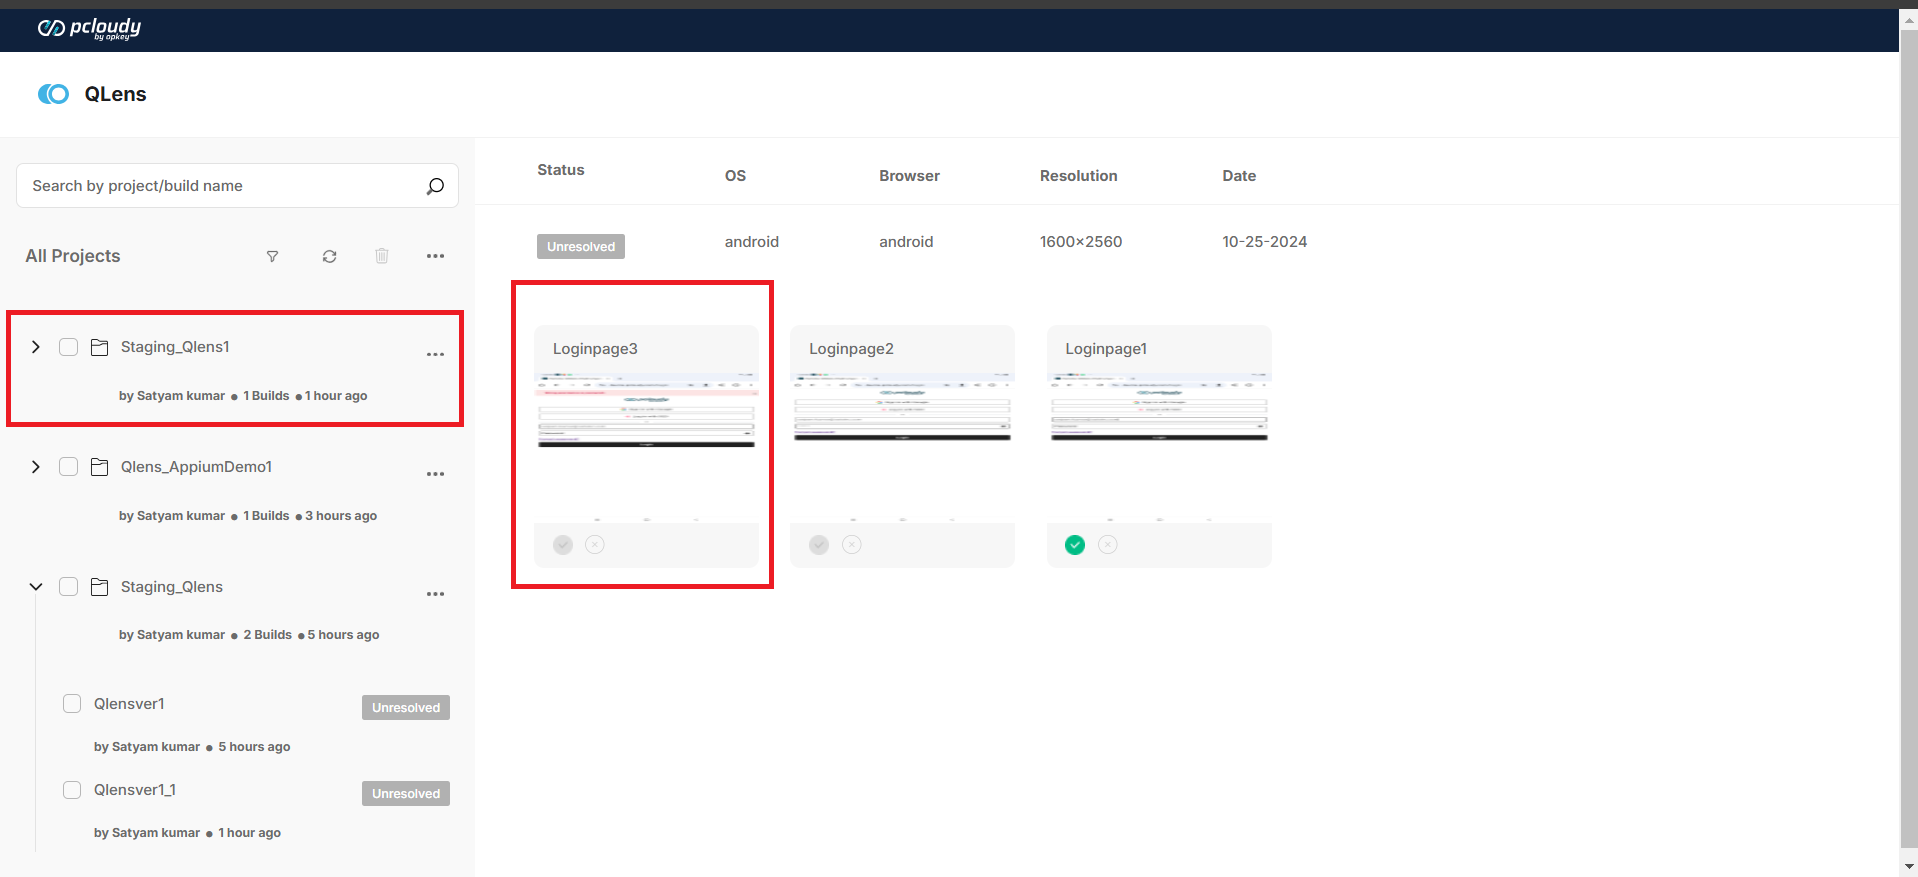Tick the Staging_Qlens1 project checkbox

68,347
